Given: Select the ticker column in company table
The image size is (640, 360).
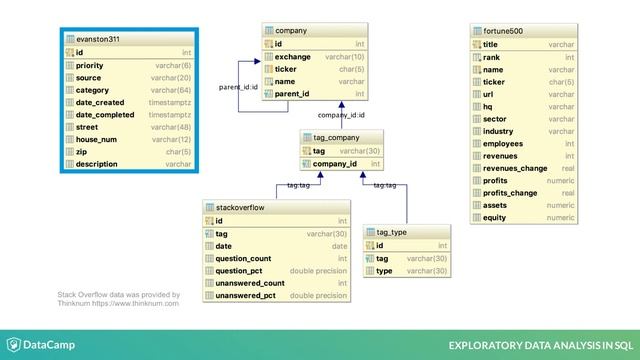Looking at the screenshot, I should [x=285, y=69].
